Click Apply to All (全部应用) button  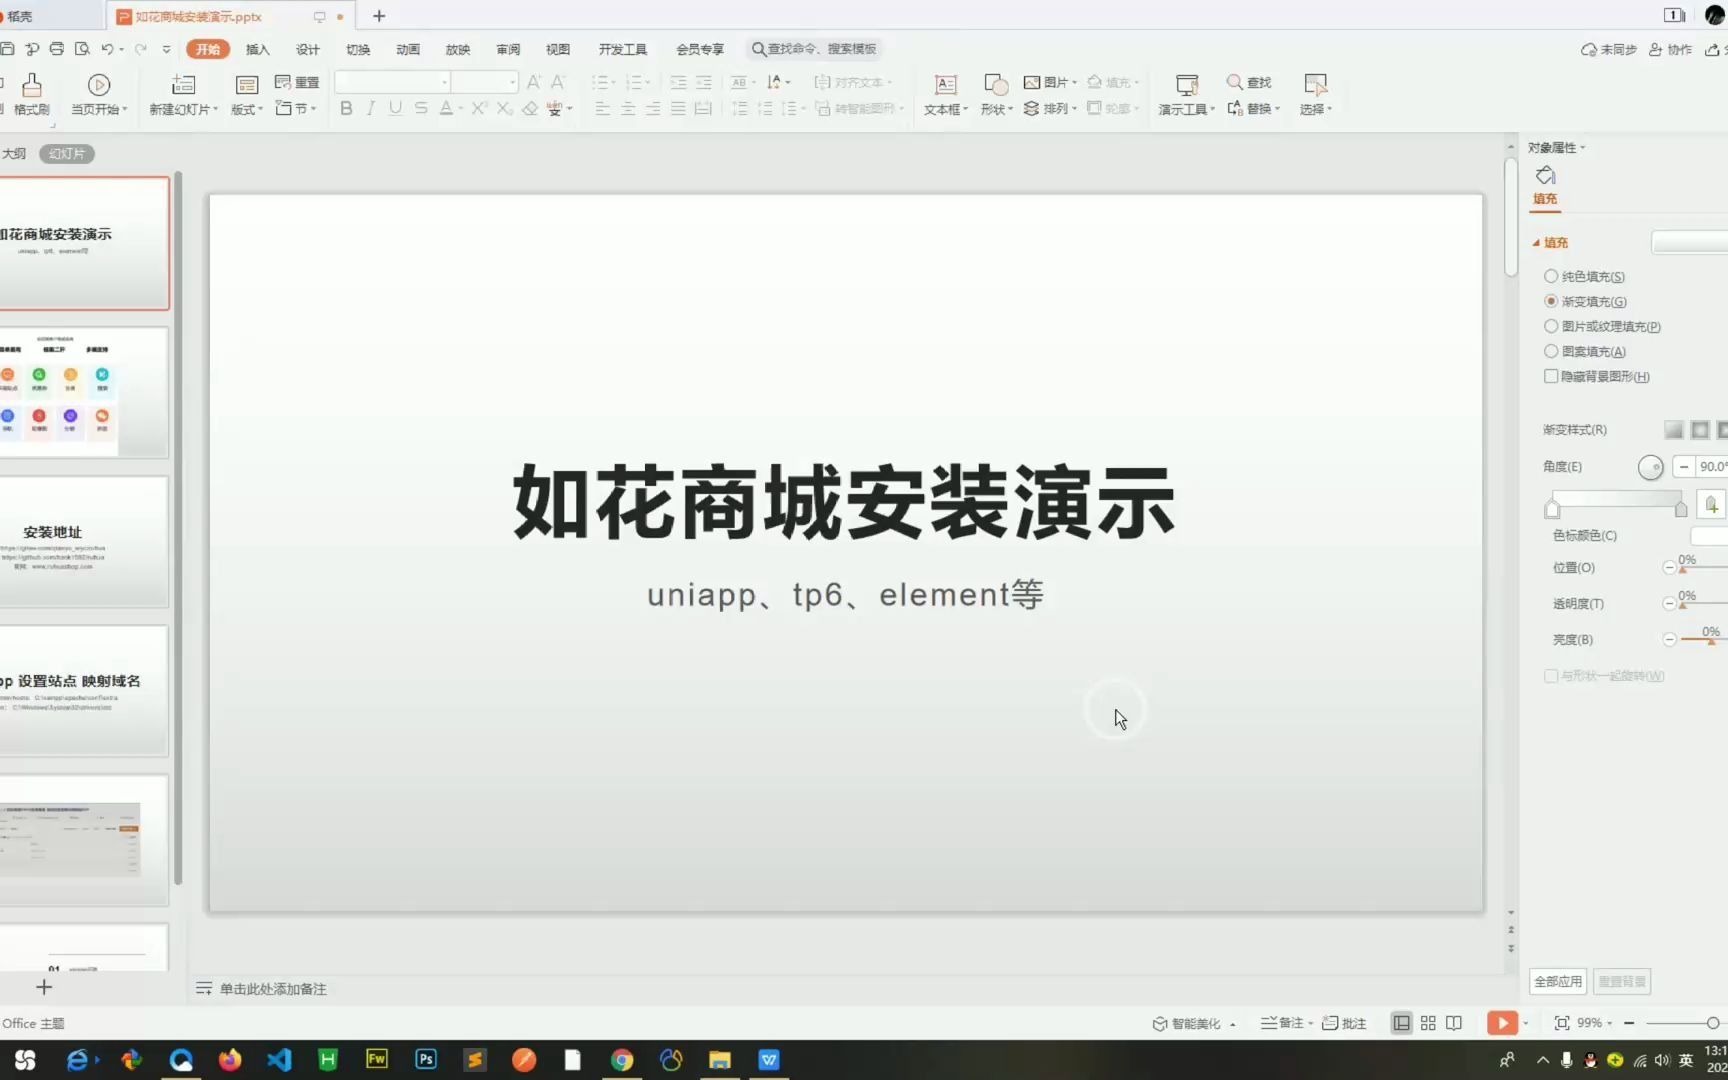coord(1558,981)
